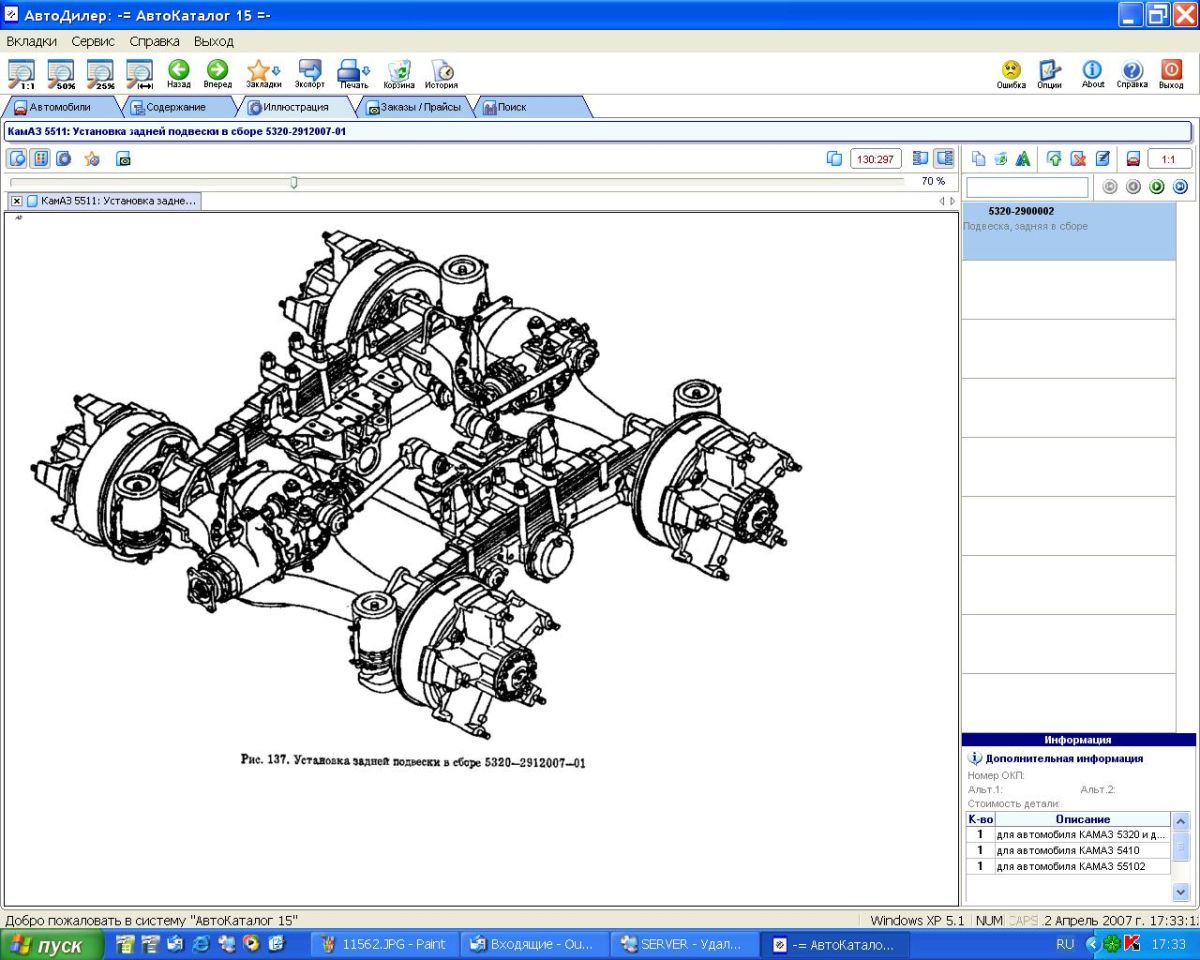
Task: Click the green-eye image tool icon
Action: point(124,159)
